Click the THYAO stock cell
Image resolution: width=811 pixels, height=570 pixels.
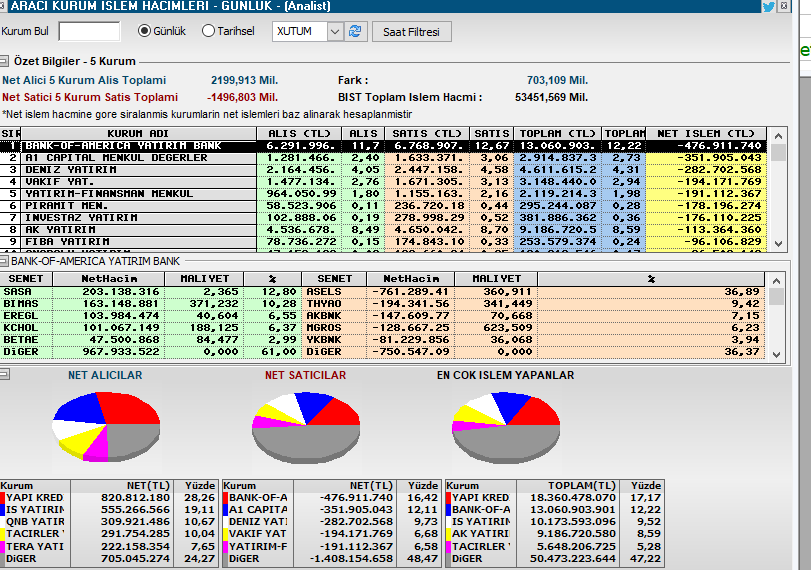(334, 304)
